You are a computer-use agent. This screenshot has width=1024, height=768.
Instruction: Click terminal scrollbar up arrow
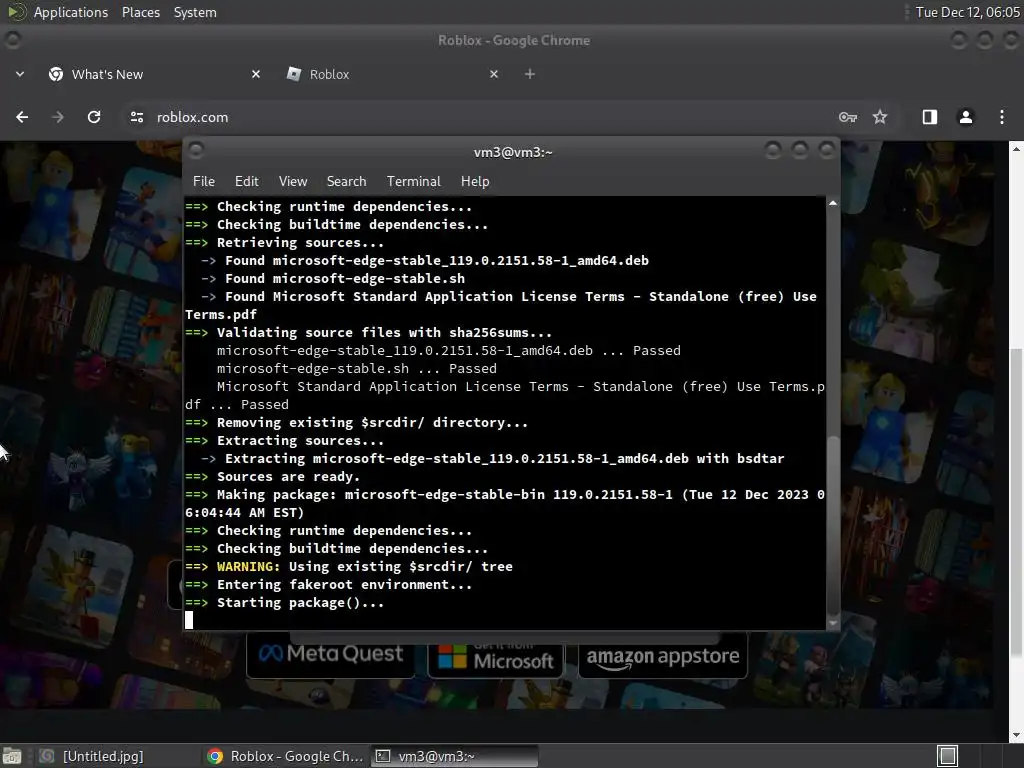point(833,203)
